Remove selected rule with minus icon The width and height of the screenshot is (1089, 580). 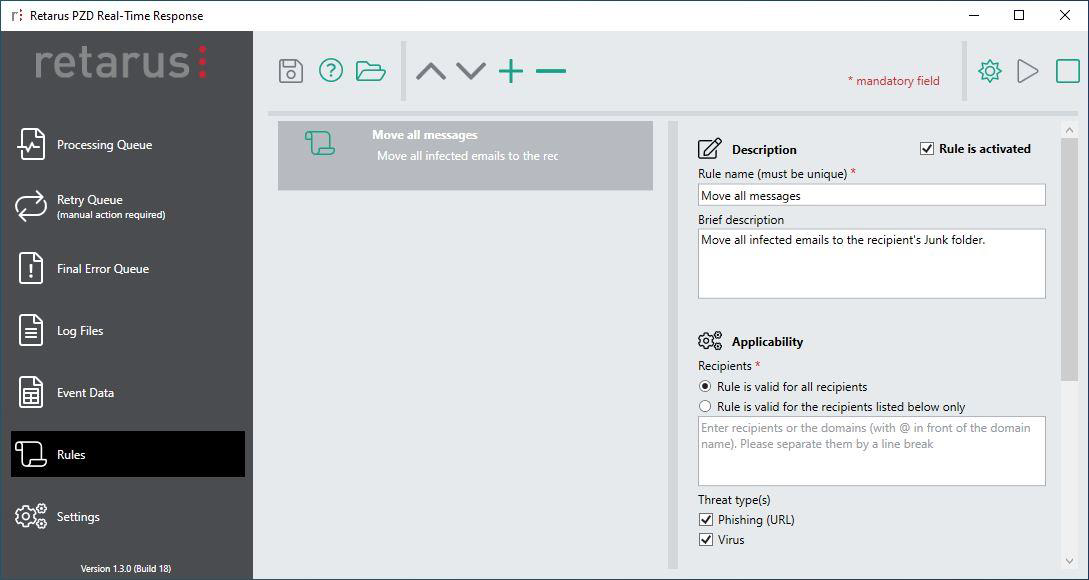(x=551, y=71)
